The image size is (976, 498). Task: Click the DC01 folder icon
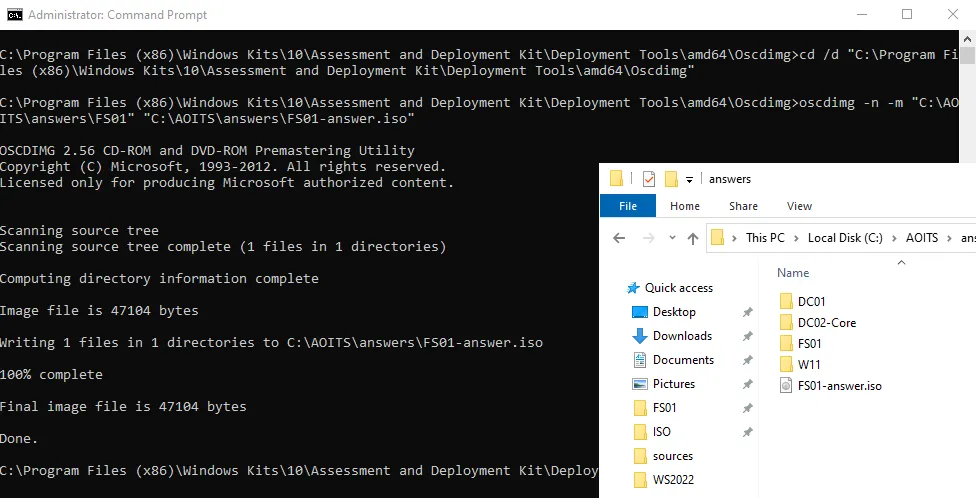[x=786, y=301]
